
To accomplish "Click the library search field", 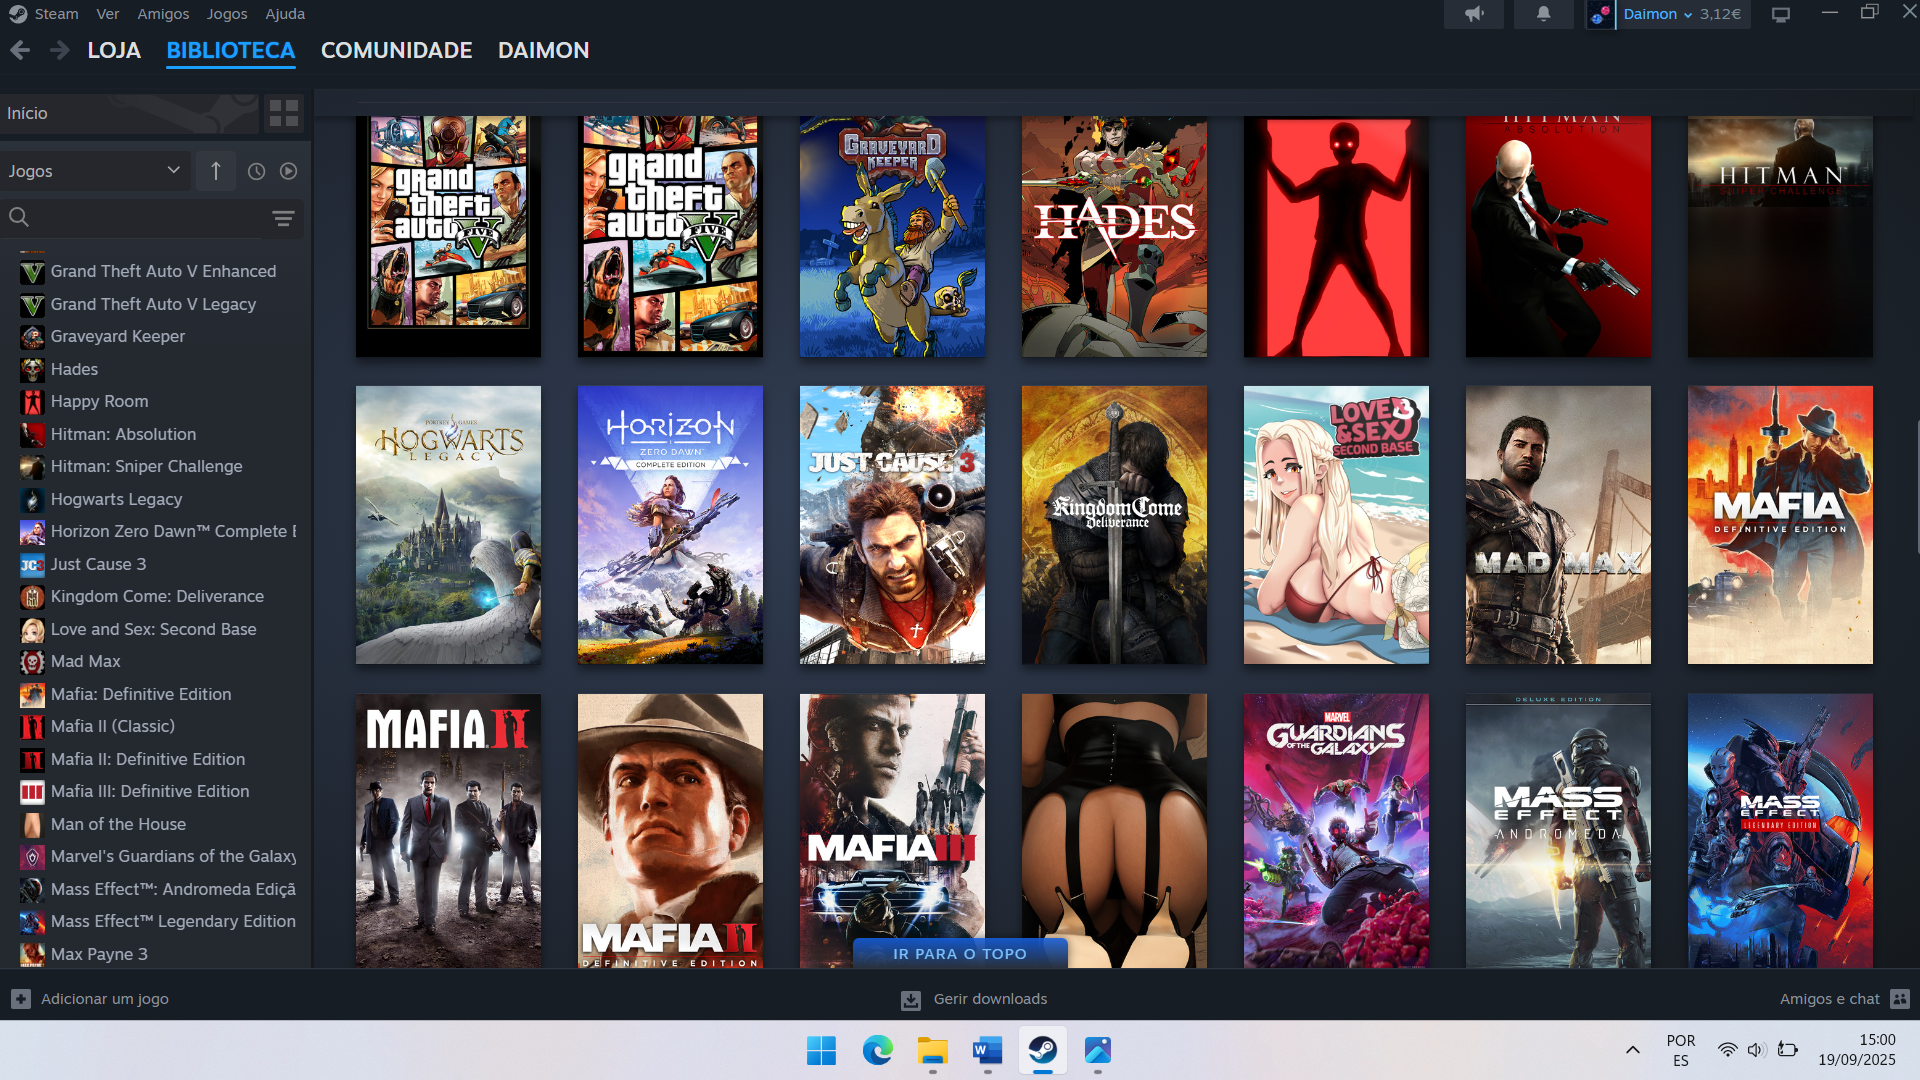I will 140,218.
